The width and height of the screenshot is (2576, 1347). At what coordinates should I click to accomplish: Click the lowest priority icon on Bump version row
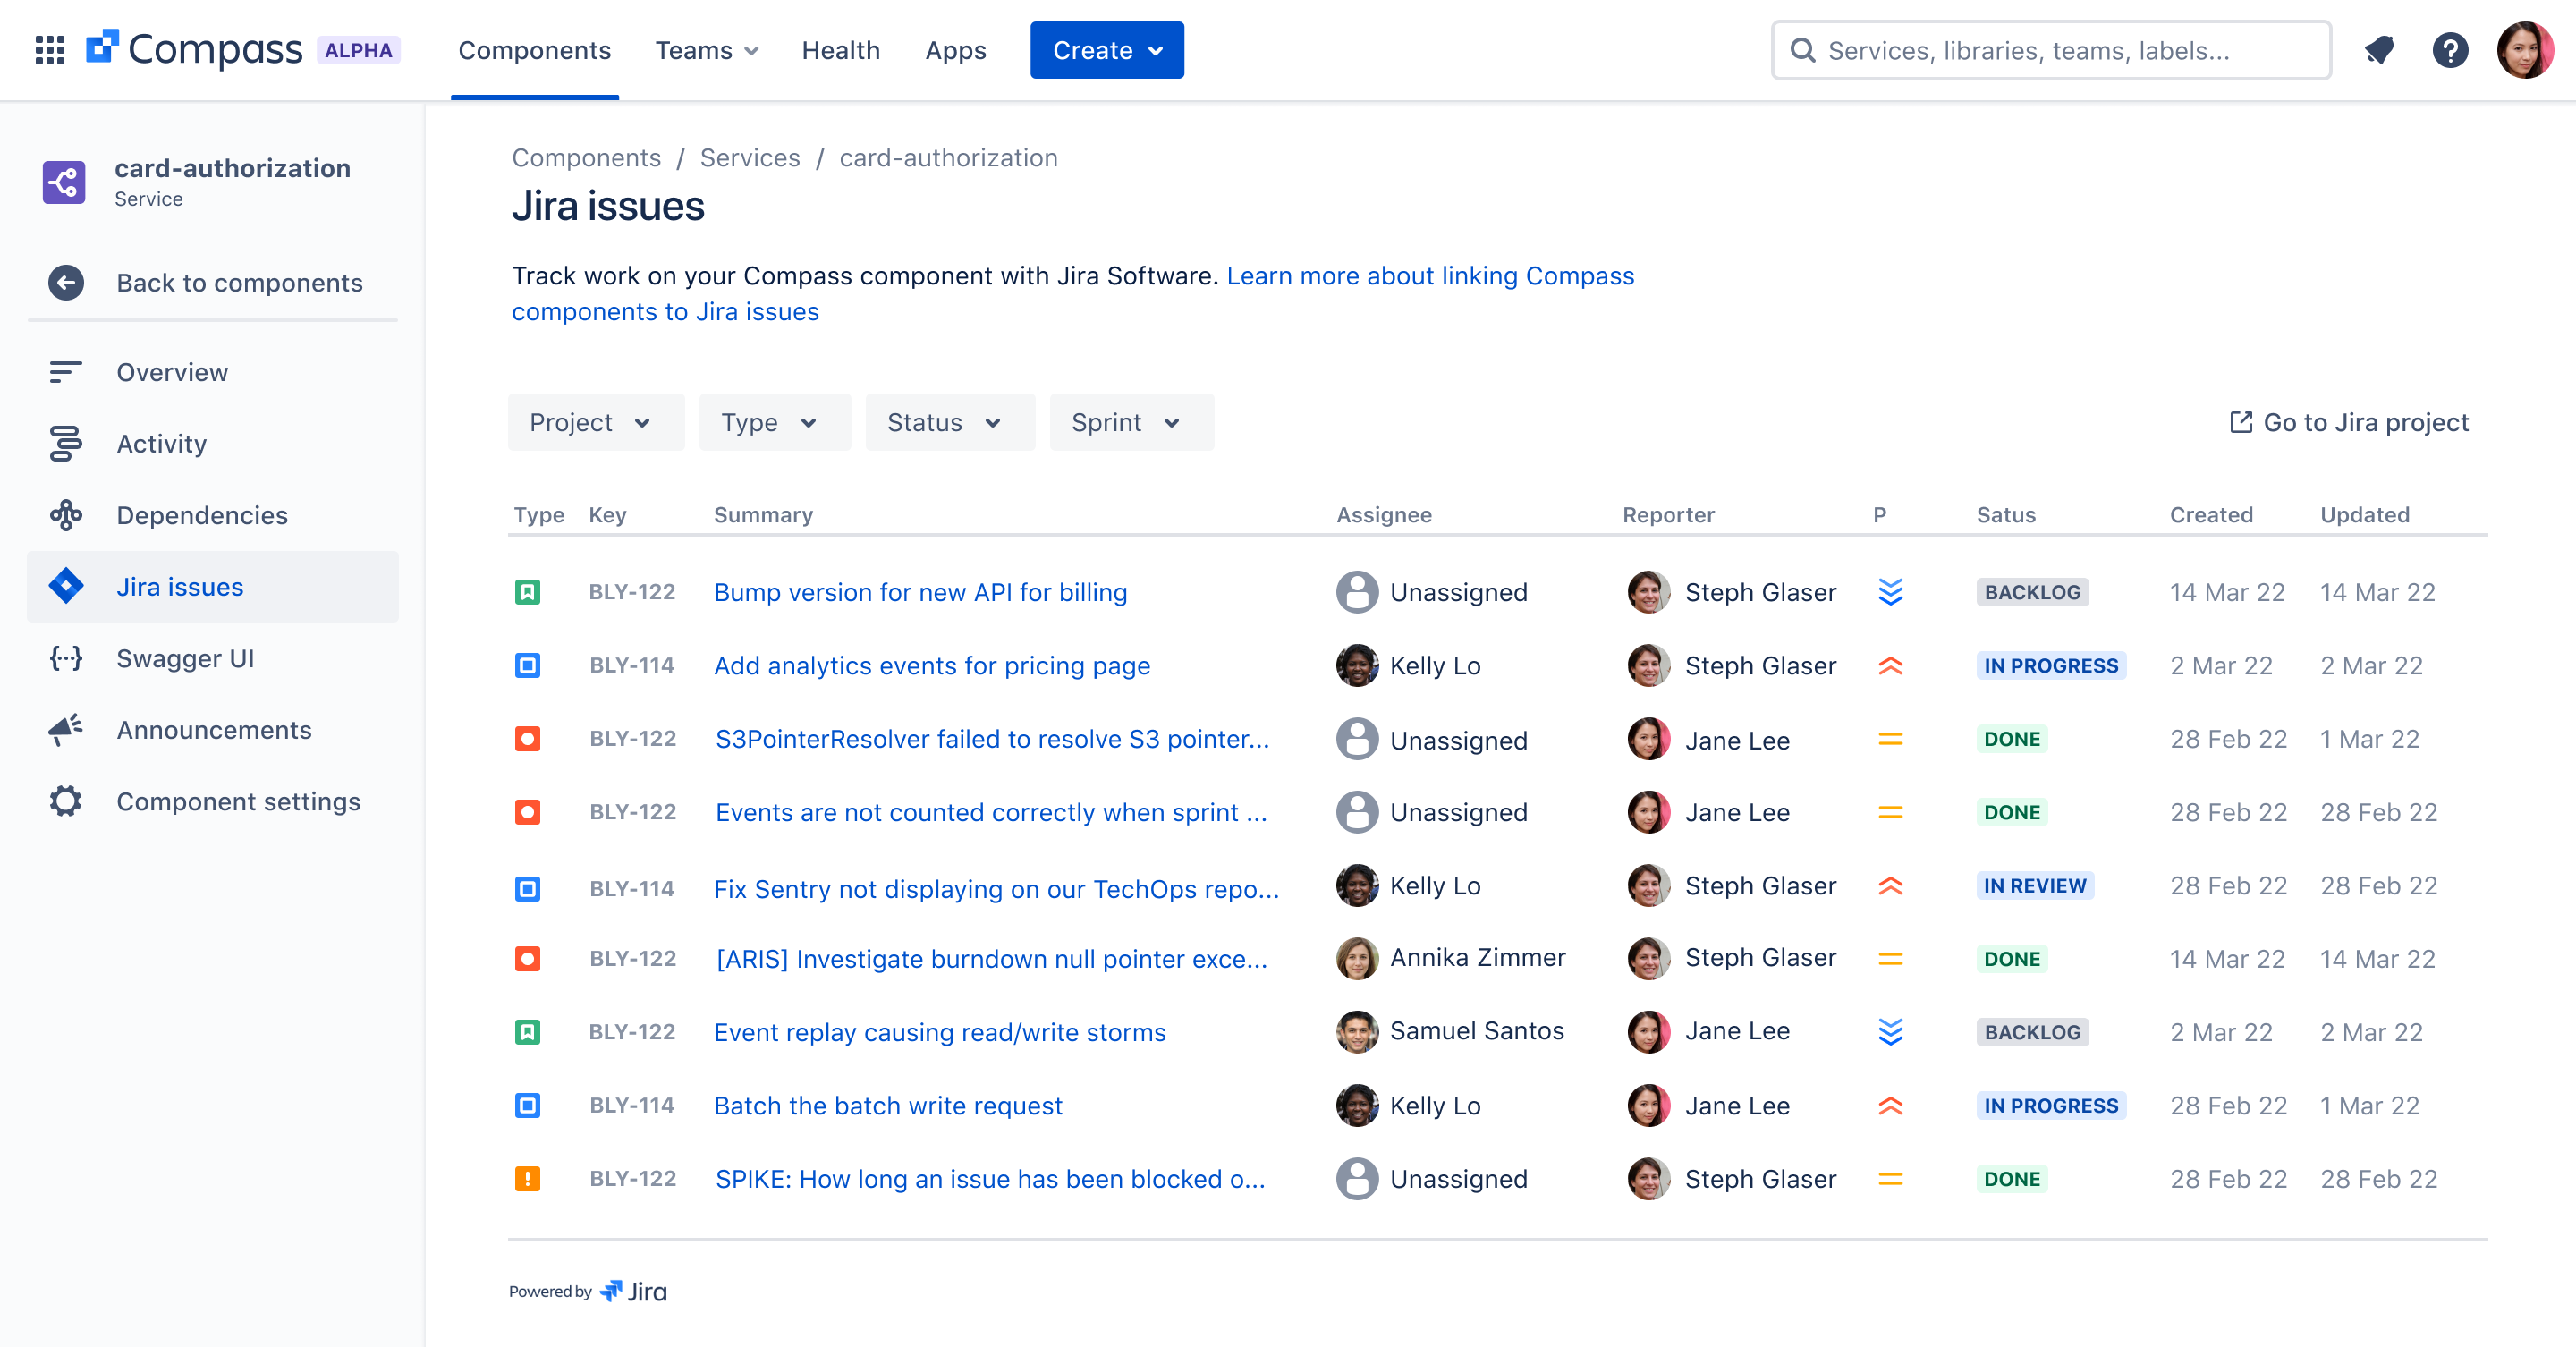[x=1890, y=592]
